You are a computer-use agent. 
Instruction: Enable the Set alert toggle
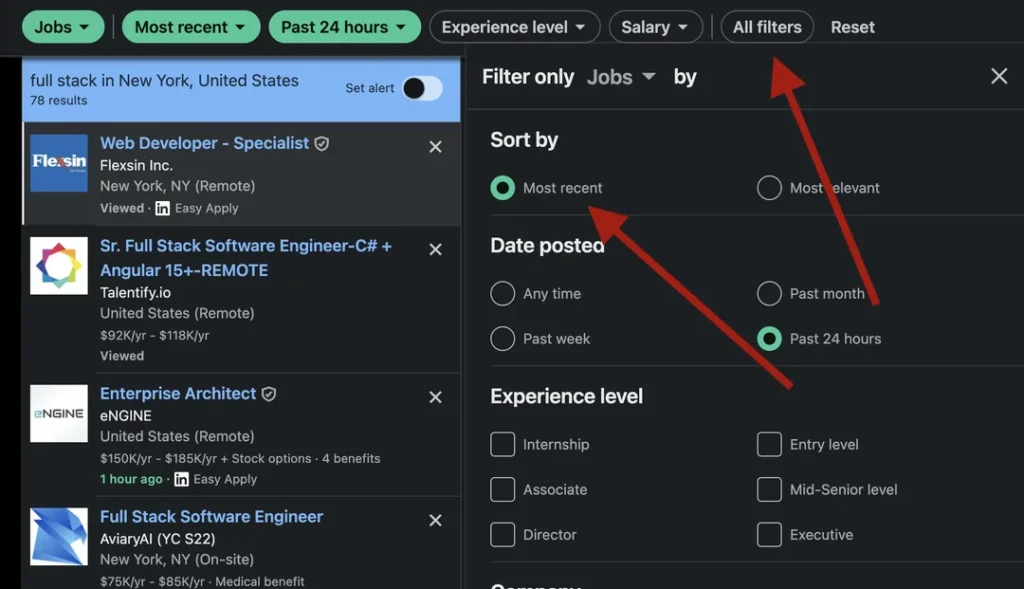click(422, 89)
